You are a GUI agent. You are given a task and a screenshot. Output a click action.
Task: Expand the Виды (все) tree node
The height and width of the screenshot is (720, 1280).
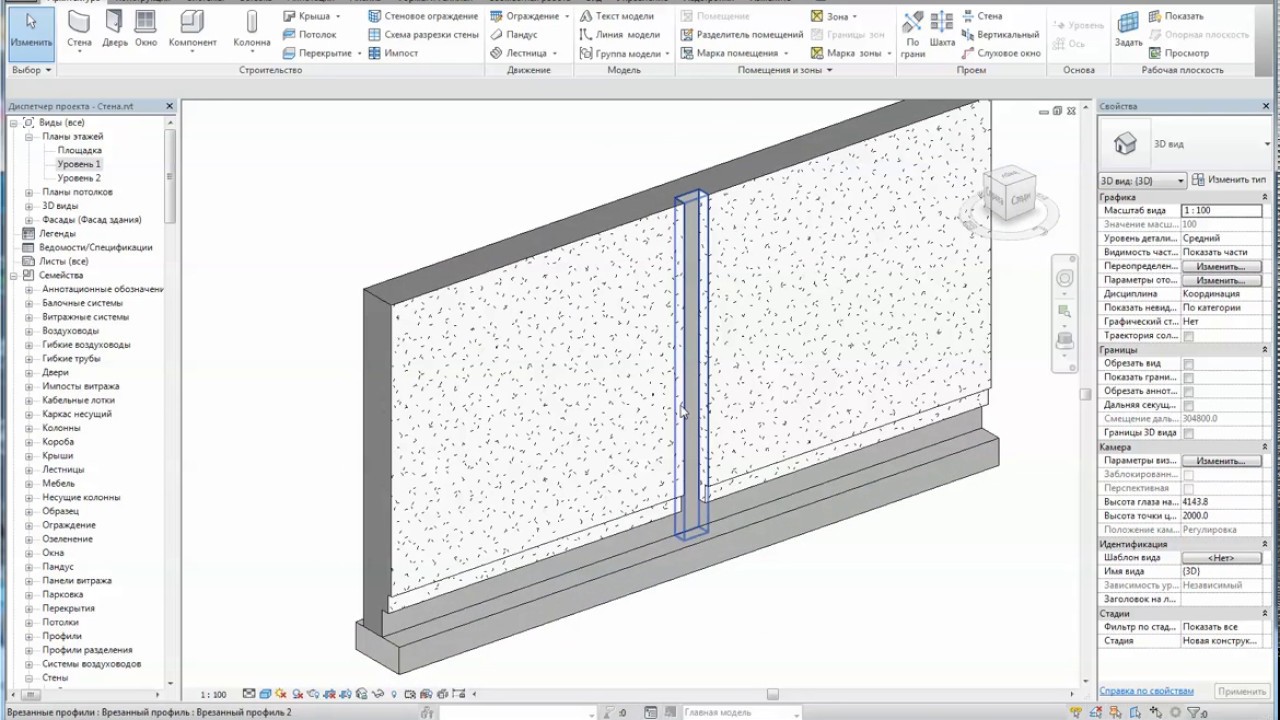[x=14, y=123]
